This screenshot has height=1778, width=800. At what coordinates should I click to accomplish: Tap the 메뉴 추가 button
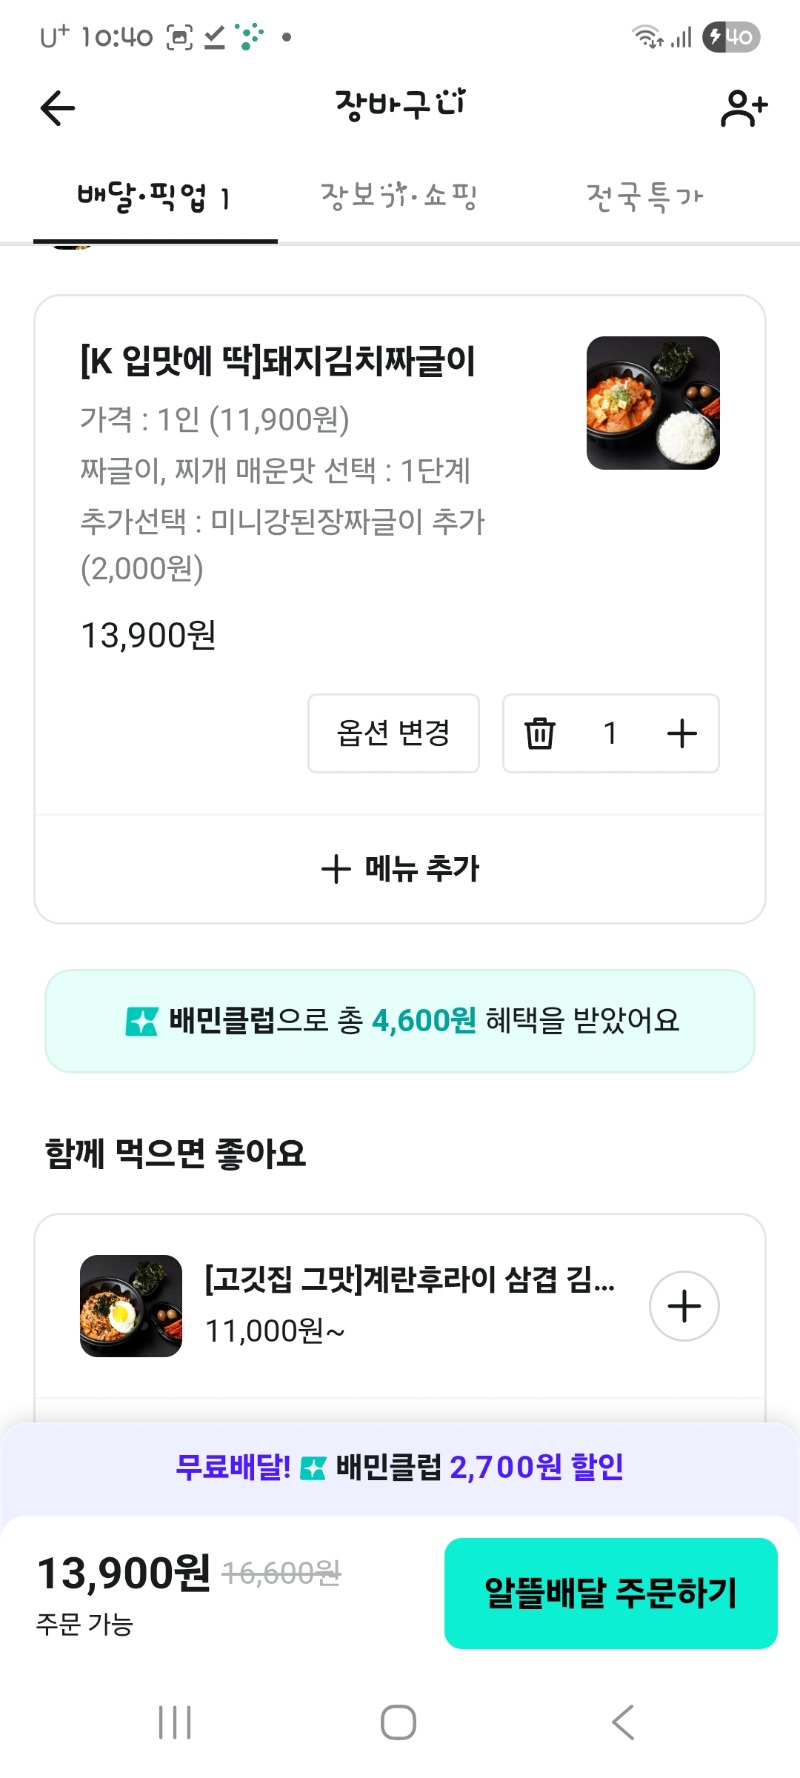400,868
